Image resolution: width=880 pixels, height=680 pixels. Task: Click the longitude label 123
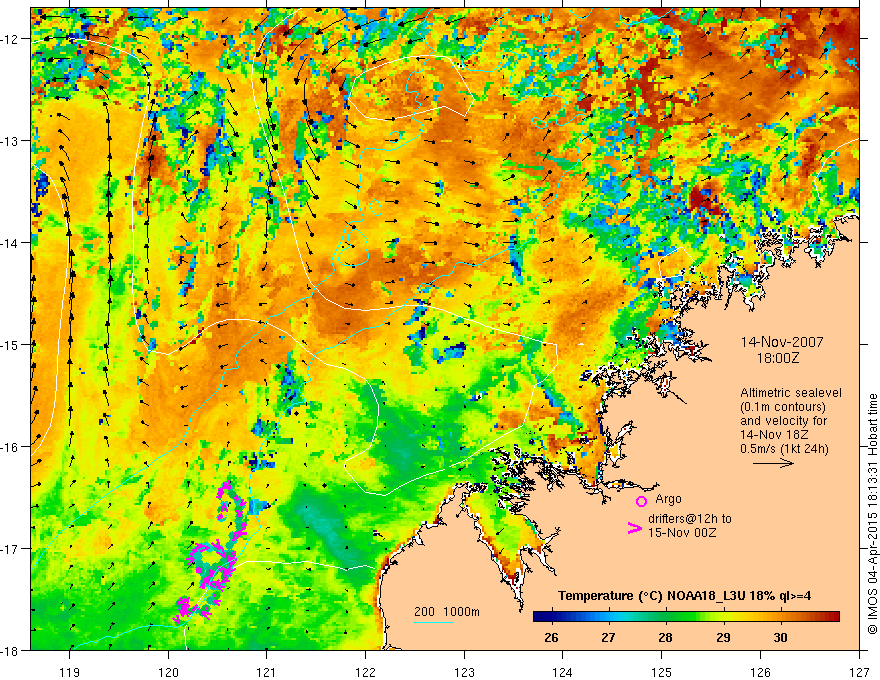coord(464,672)
